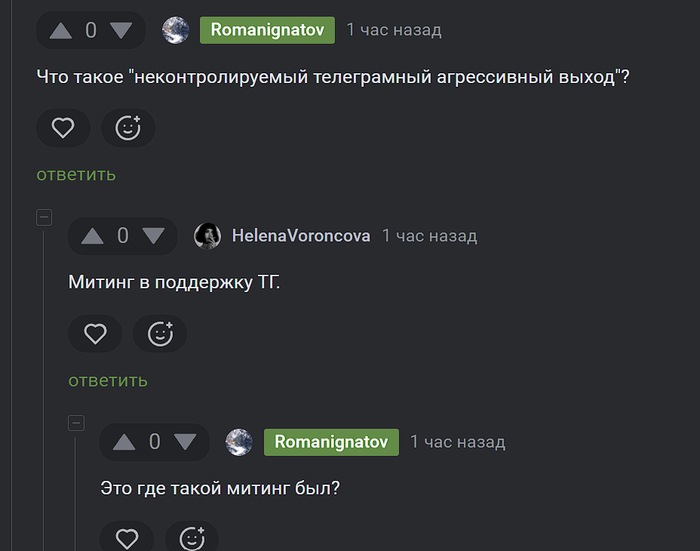
Task: Click the "1 час назад" timestamp on first comment
Action: point(394,30)
